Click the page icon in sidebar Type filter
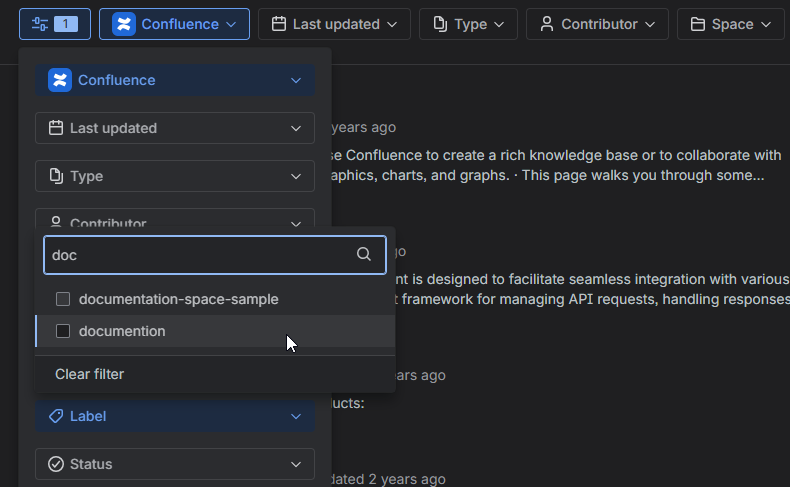This screenshot has width=790, height=487. pos(56,176)
